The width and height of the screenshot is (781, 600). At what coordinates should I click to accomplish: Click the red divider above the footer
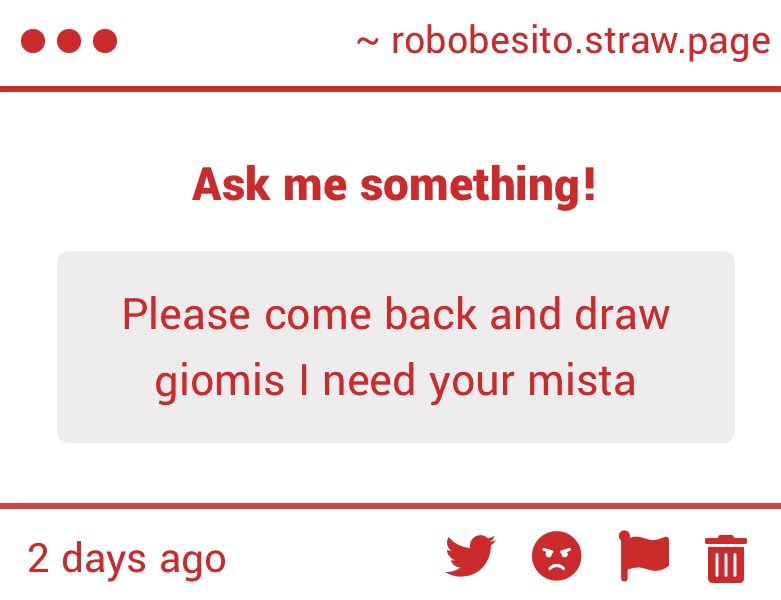(x=390, y=506)
